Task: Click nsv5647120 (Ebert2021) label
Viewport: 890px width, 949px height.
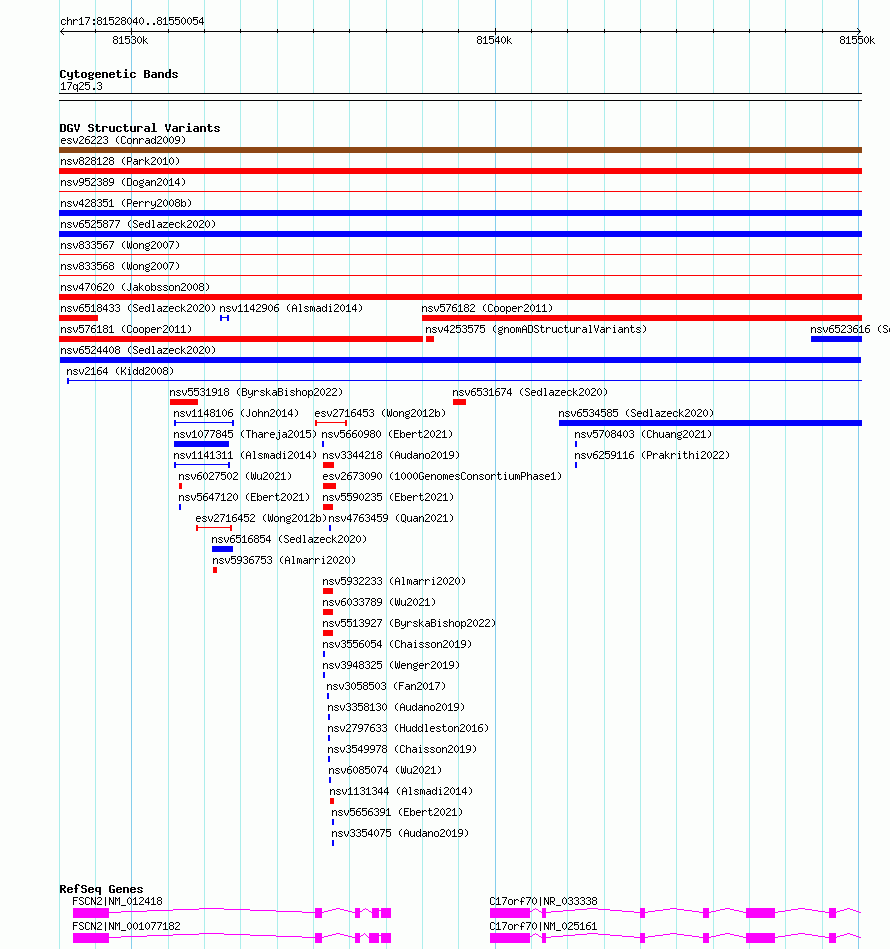Action: (244, 497)
